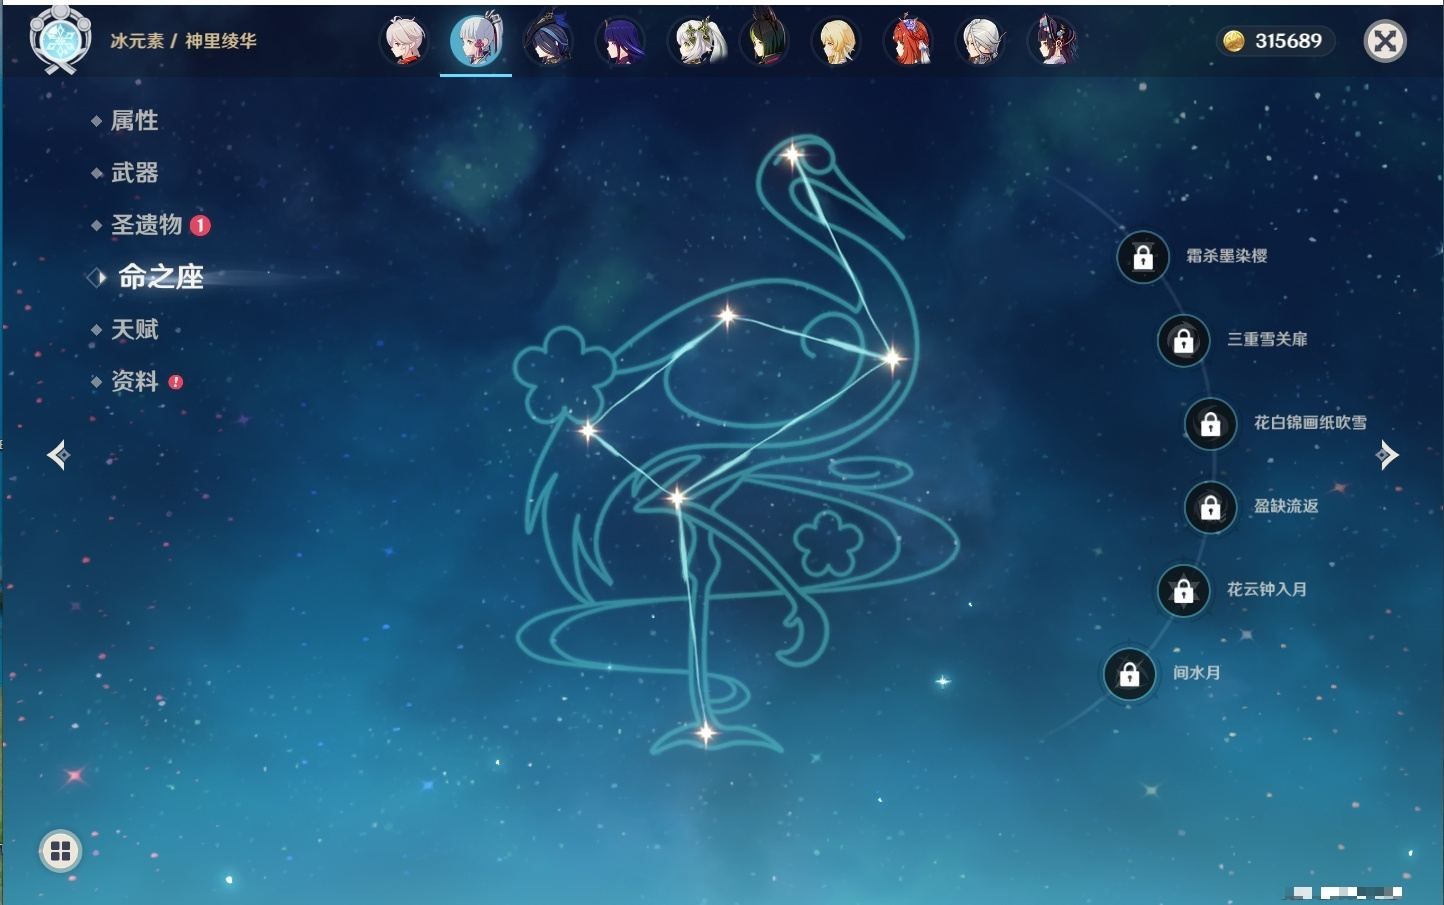Open the four-square grid menu button
Viewport: 1444px width, 905px height.
point(60,851)
